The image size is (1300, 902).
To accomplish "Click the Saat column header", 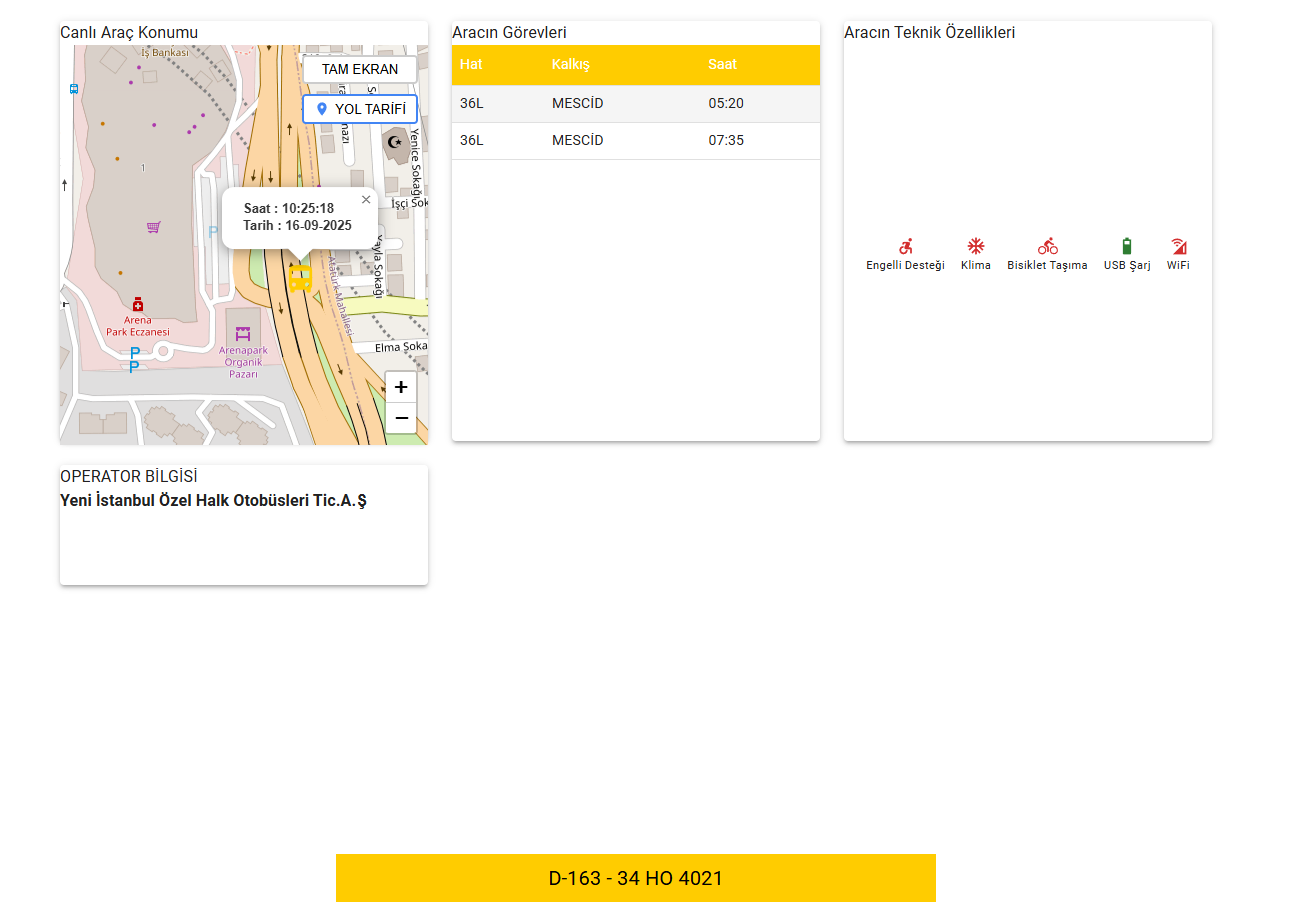I will 722,65.
